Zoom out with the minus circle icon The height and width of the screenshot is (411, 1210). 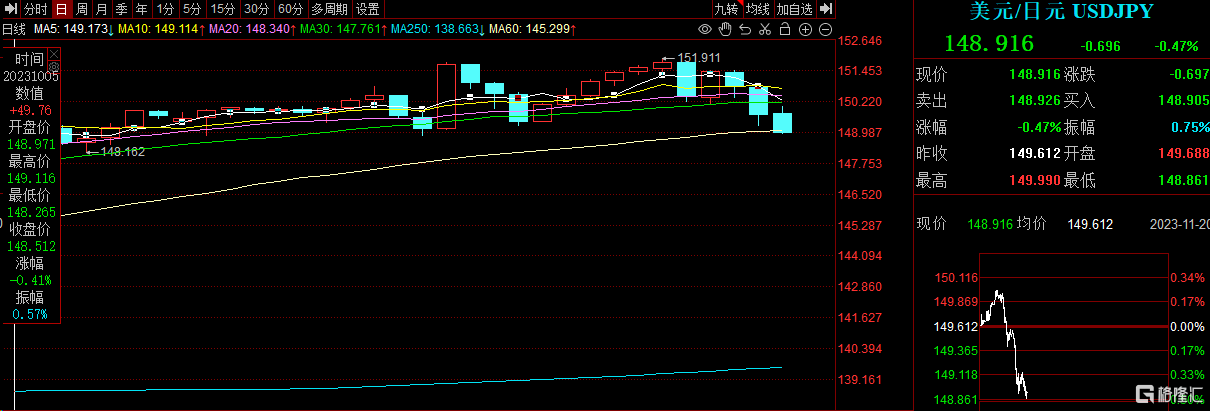pos(825,29)
